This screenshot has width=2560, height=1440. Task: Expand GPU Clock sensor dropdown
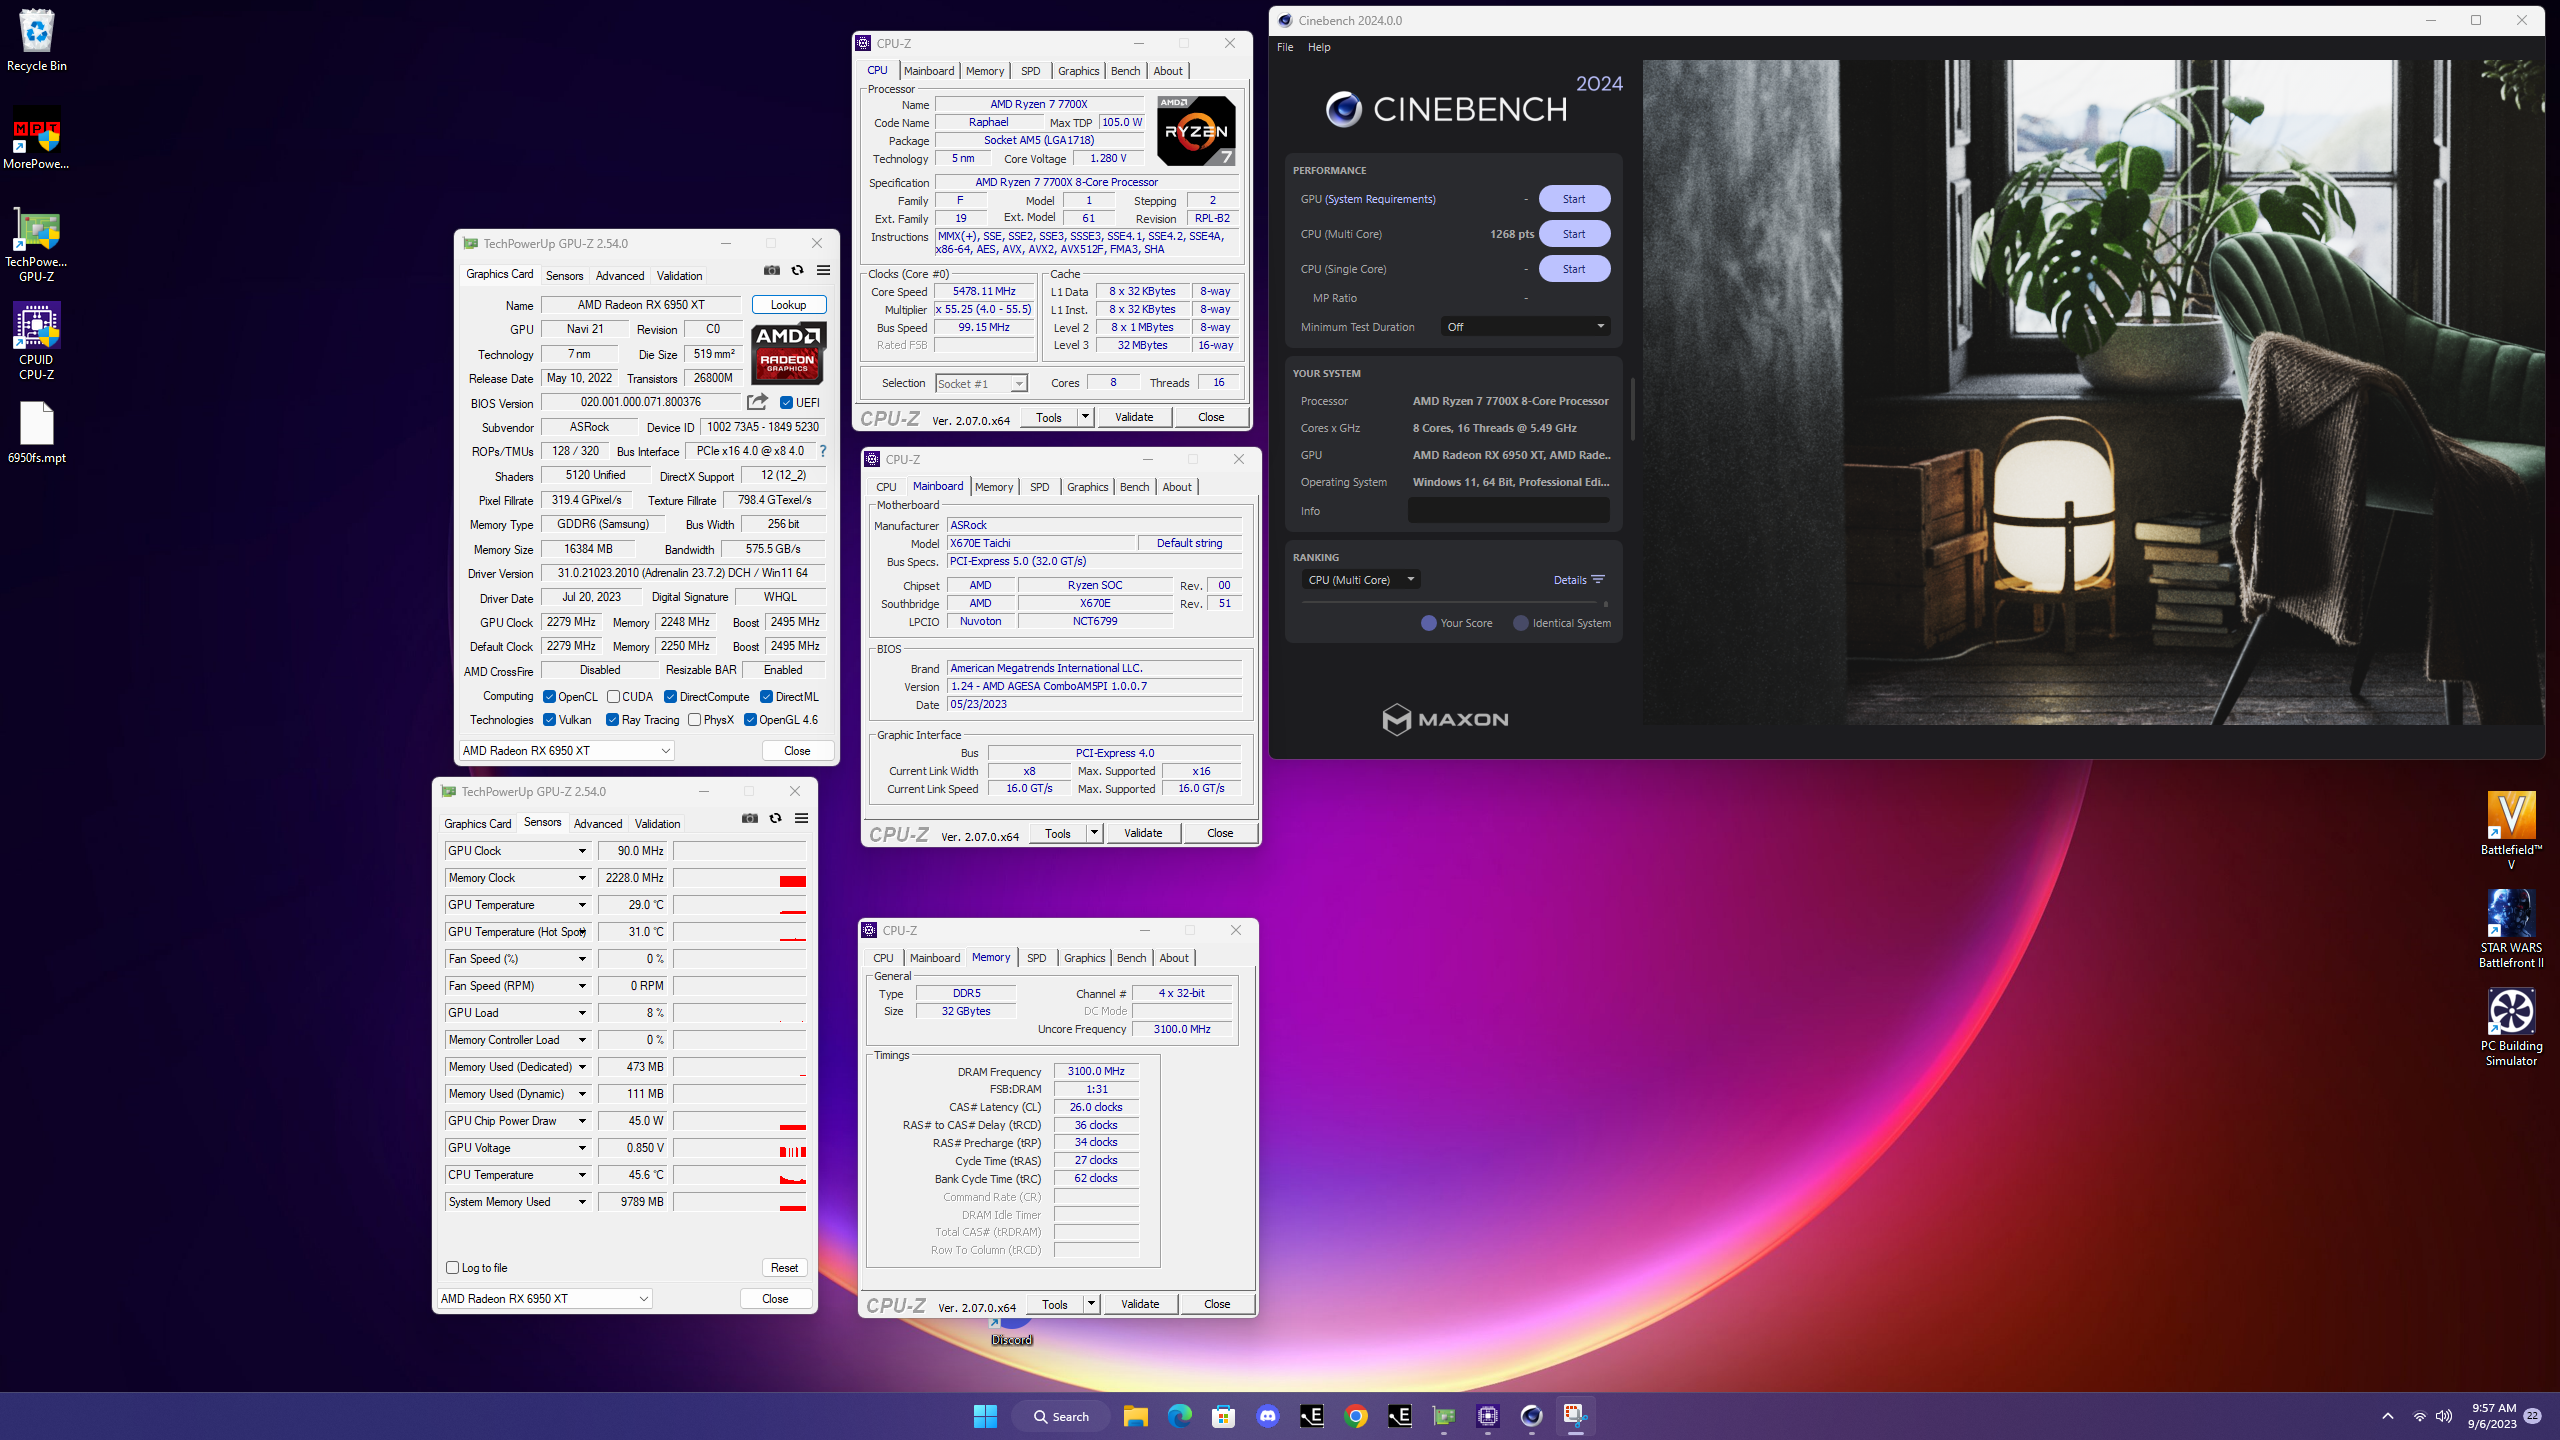coord(582,851)
